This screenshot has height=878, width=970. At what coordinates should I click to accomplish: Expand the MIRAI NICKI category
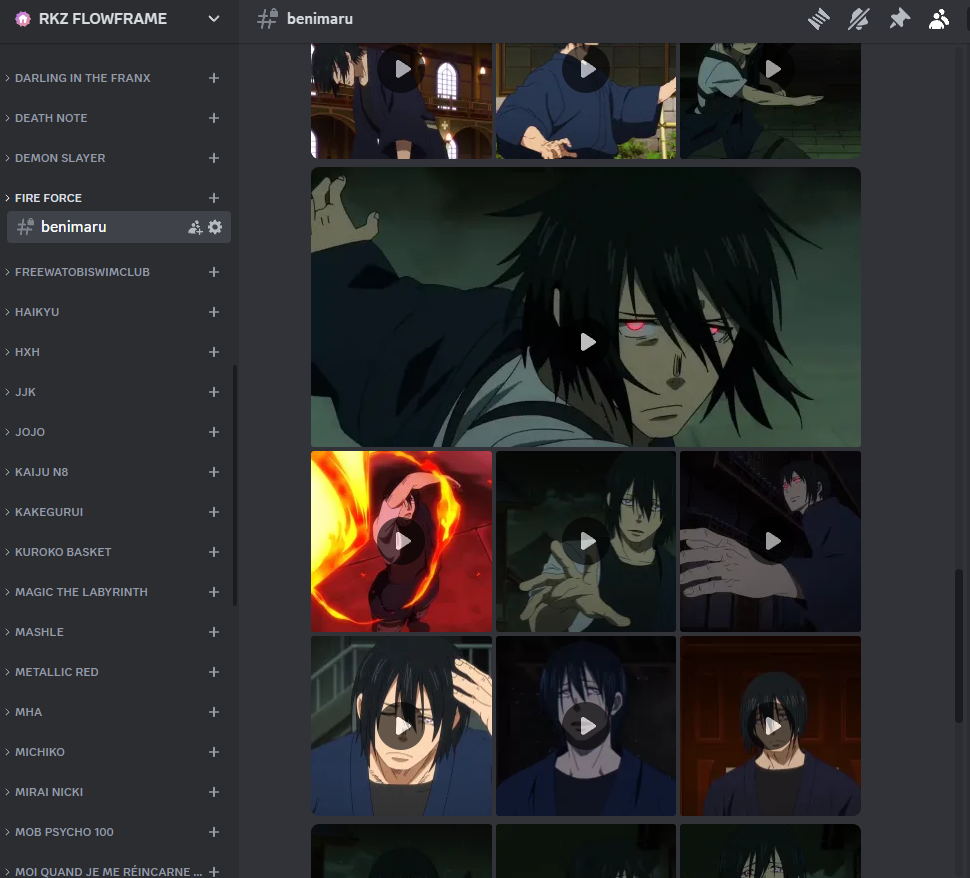pyautogui.click(x=43, y=792)
